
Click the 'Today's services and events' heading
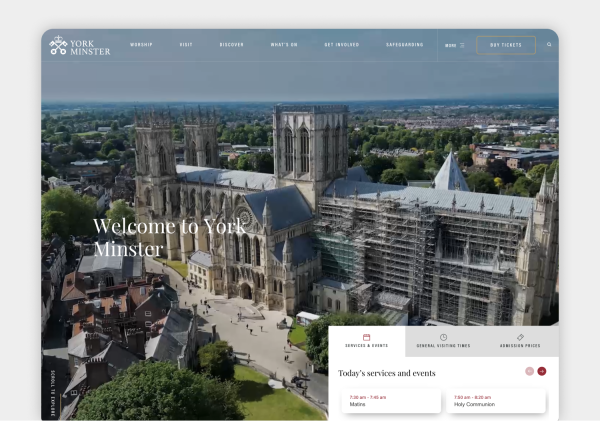tap(386, 373)
